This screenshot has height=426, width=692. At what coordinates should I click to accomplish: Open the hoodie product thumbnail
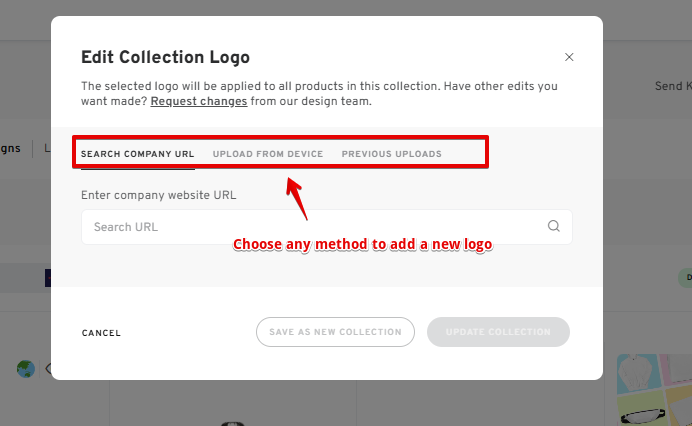tap(638, 371)
